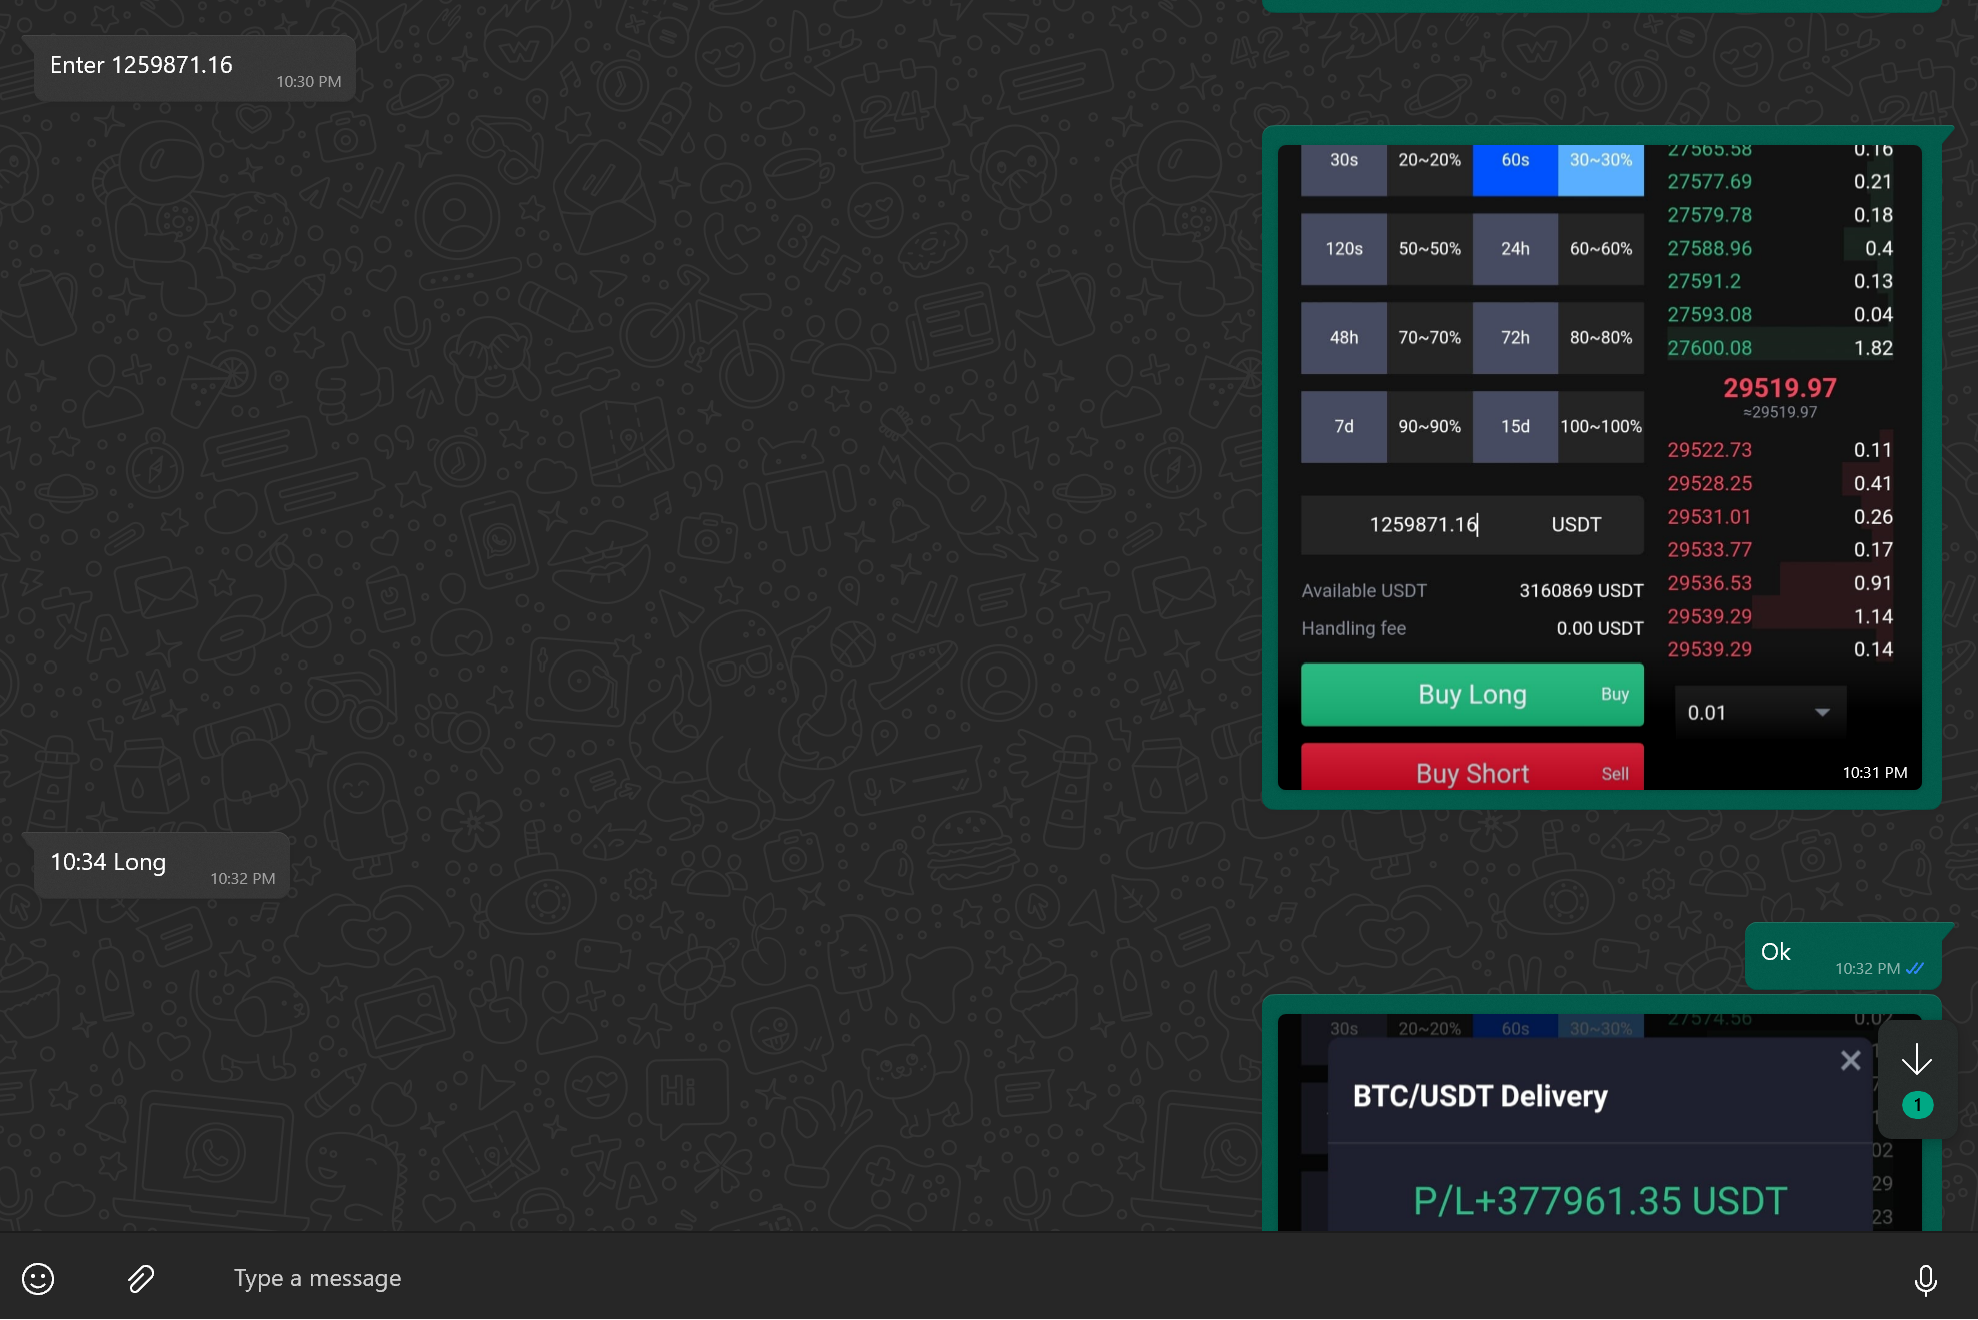Choose the 7d delivery time tile
The width and height of the screenshot is (1978, 1320).
1343,427
